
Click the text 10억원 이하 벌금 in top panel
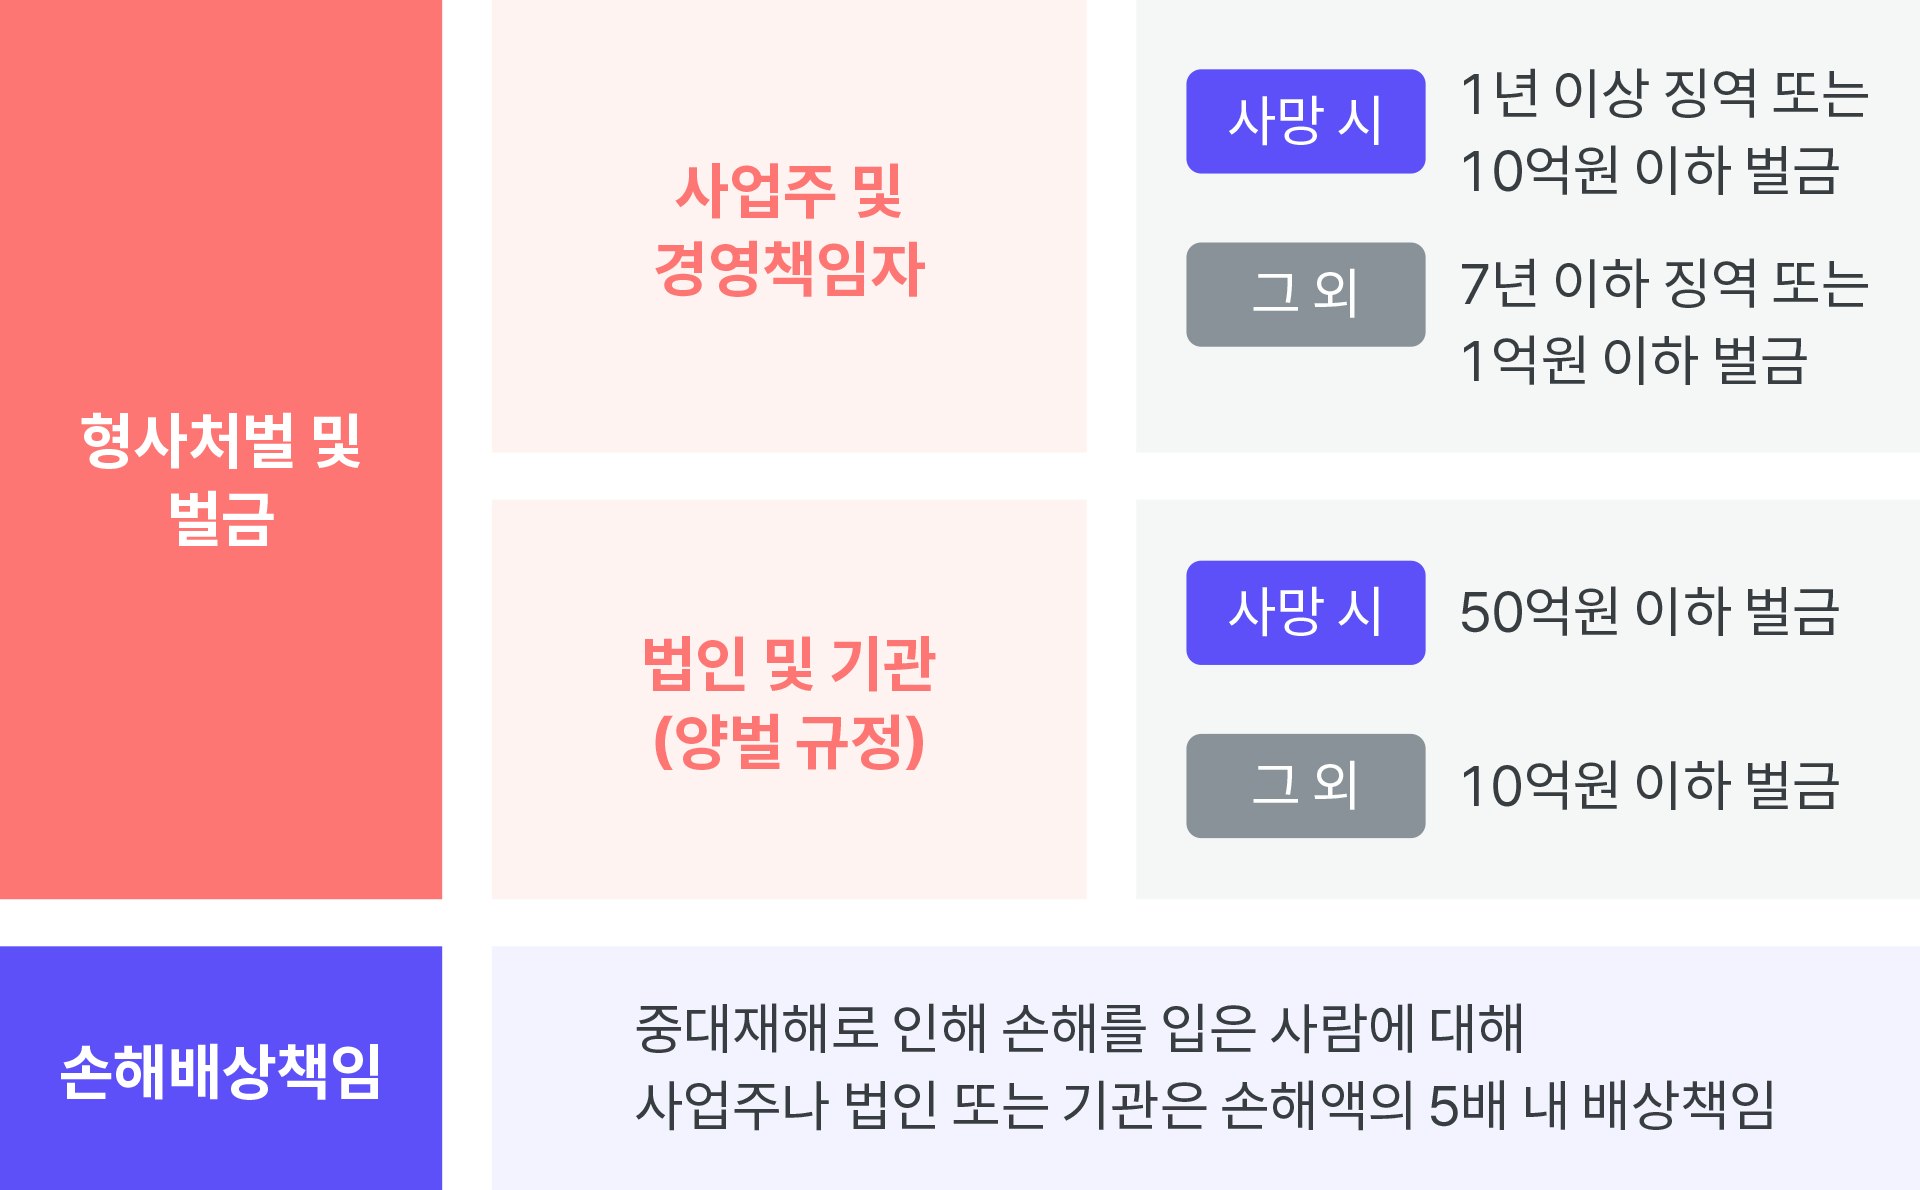click(x=1649, y=170)
